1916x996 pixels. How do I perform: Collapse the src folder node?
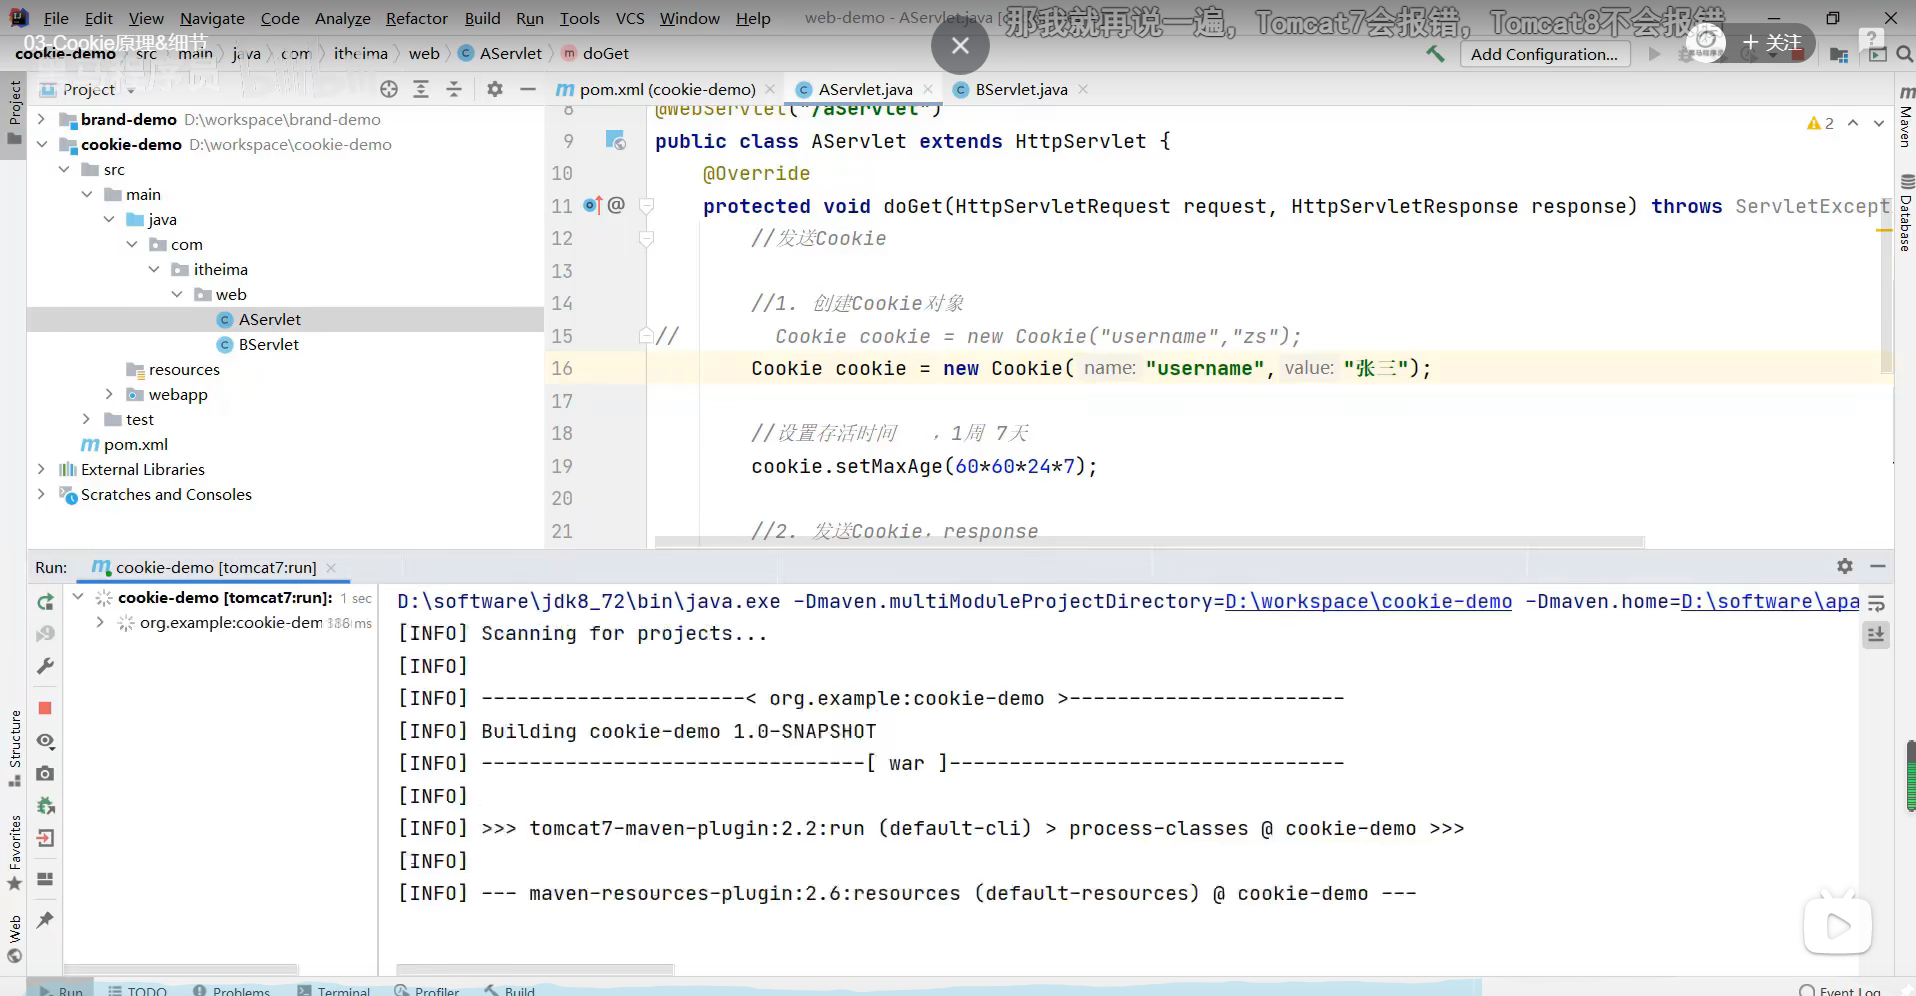(x=64, y=169)
